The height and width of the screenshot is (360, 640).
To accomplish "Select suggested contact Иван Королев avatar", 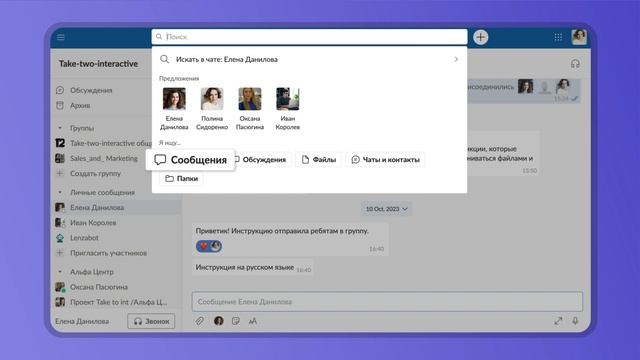I will point(288,99).
